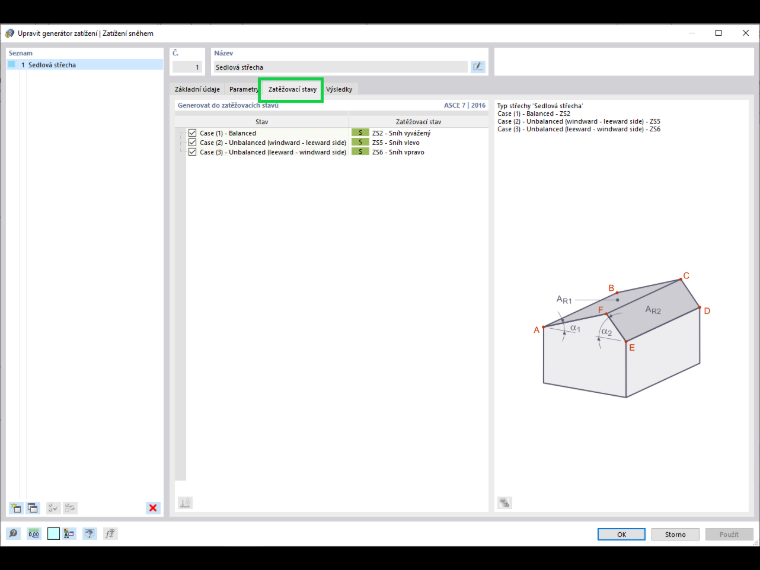Click the app icon in title bar
Viewport: 760px width, 570px height.
click(9, 33)
